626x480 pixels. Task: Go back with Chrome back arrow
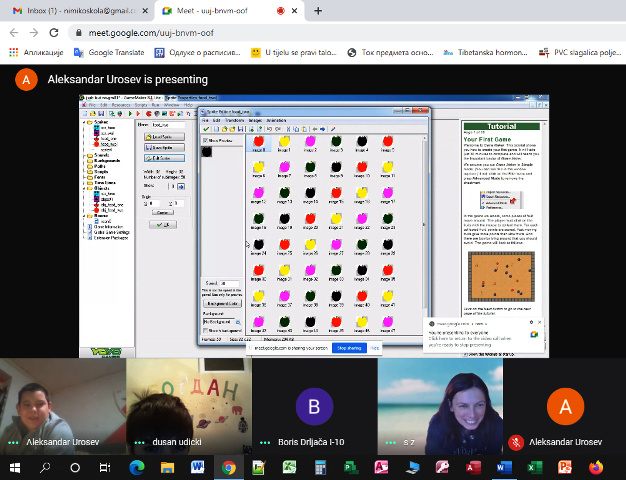point(14,33)
